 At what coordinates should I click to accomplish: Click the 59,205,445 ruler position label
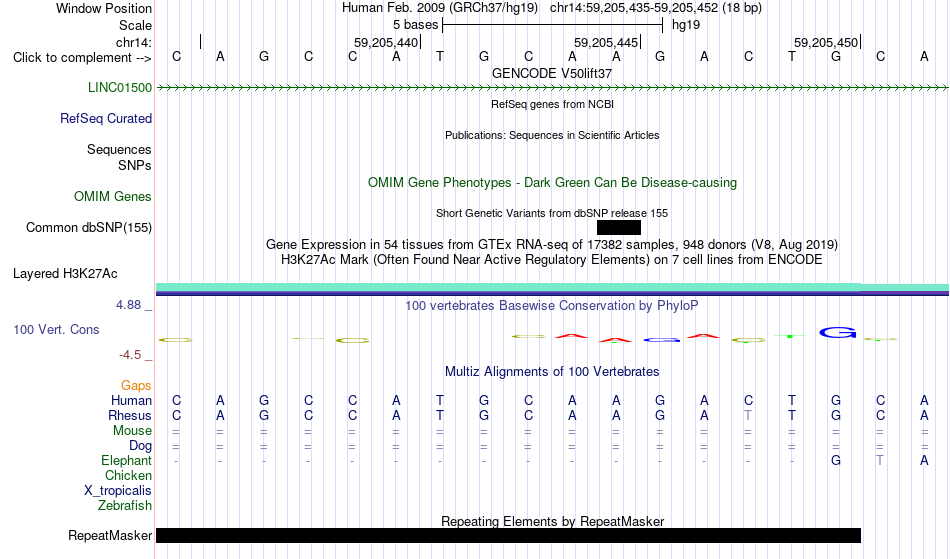click(606, 42)
